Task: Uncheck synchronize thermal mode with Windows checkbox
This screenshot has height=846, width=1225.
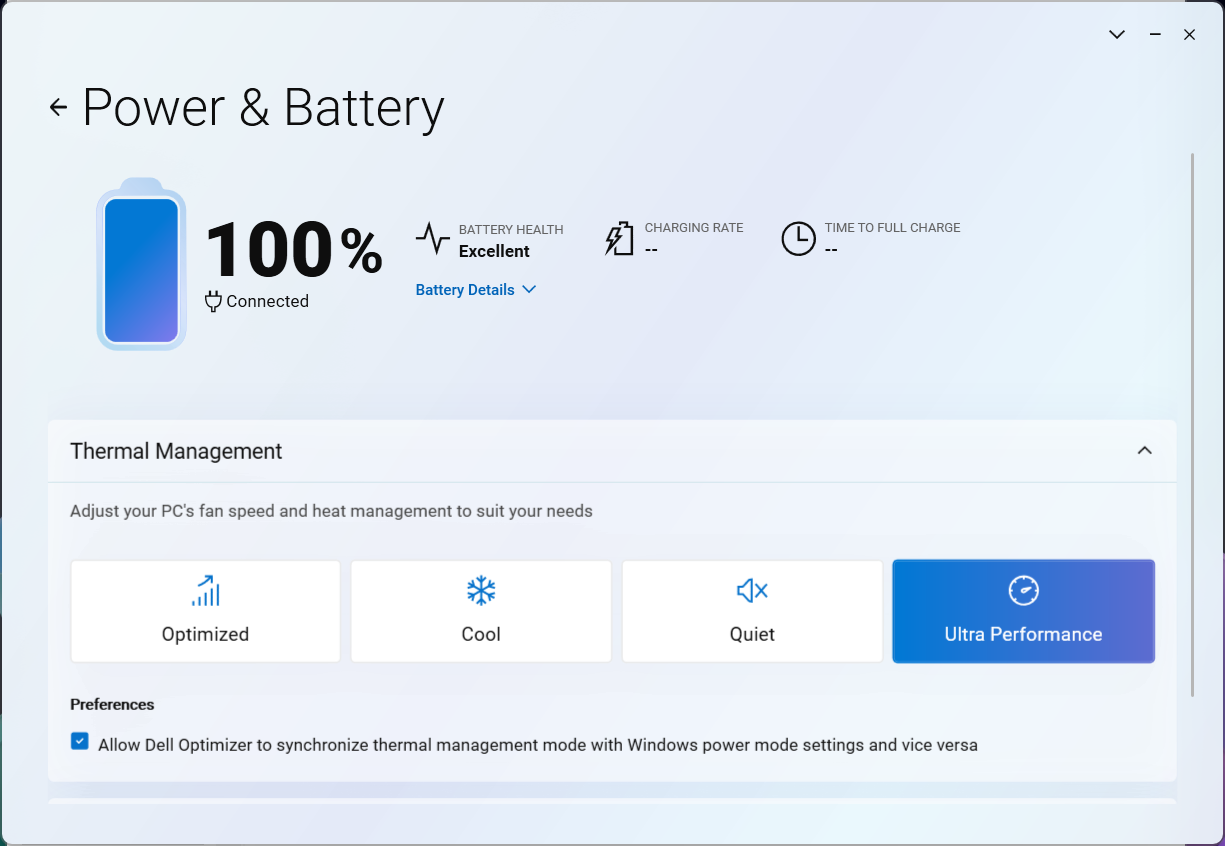Action: (x=79, y=742)
